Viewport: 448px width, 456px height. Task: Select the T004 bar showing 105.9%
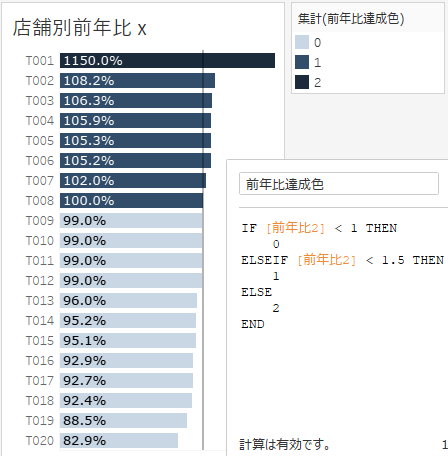pos(135,121)
